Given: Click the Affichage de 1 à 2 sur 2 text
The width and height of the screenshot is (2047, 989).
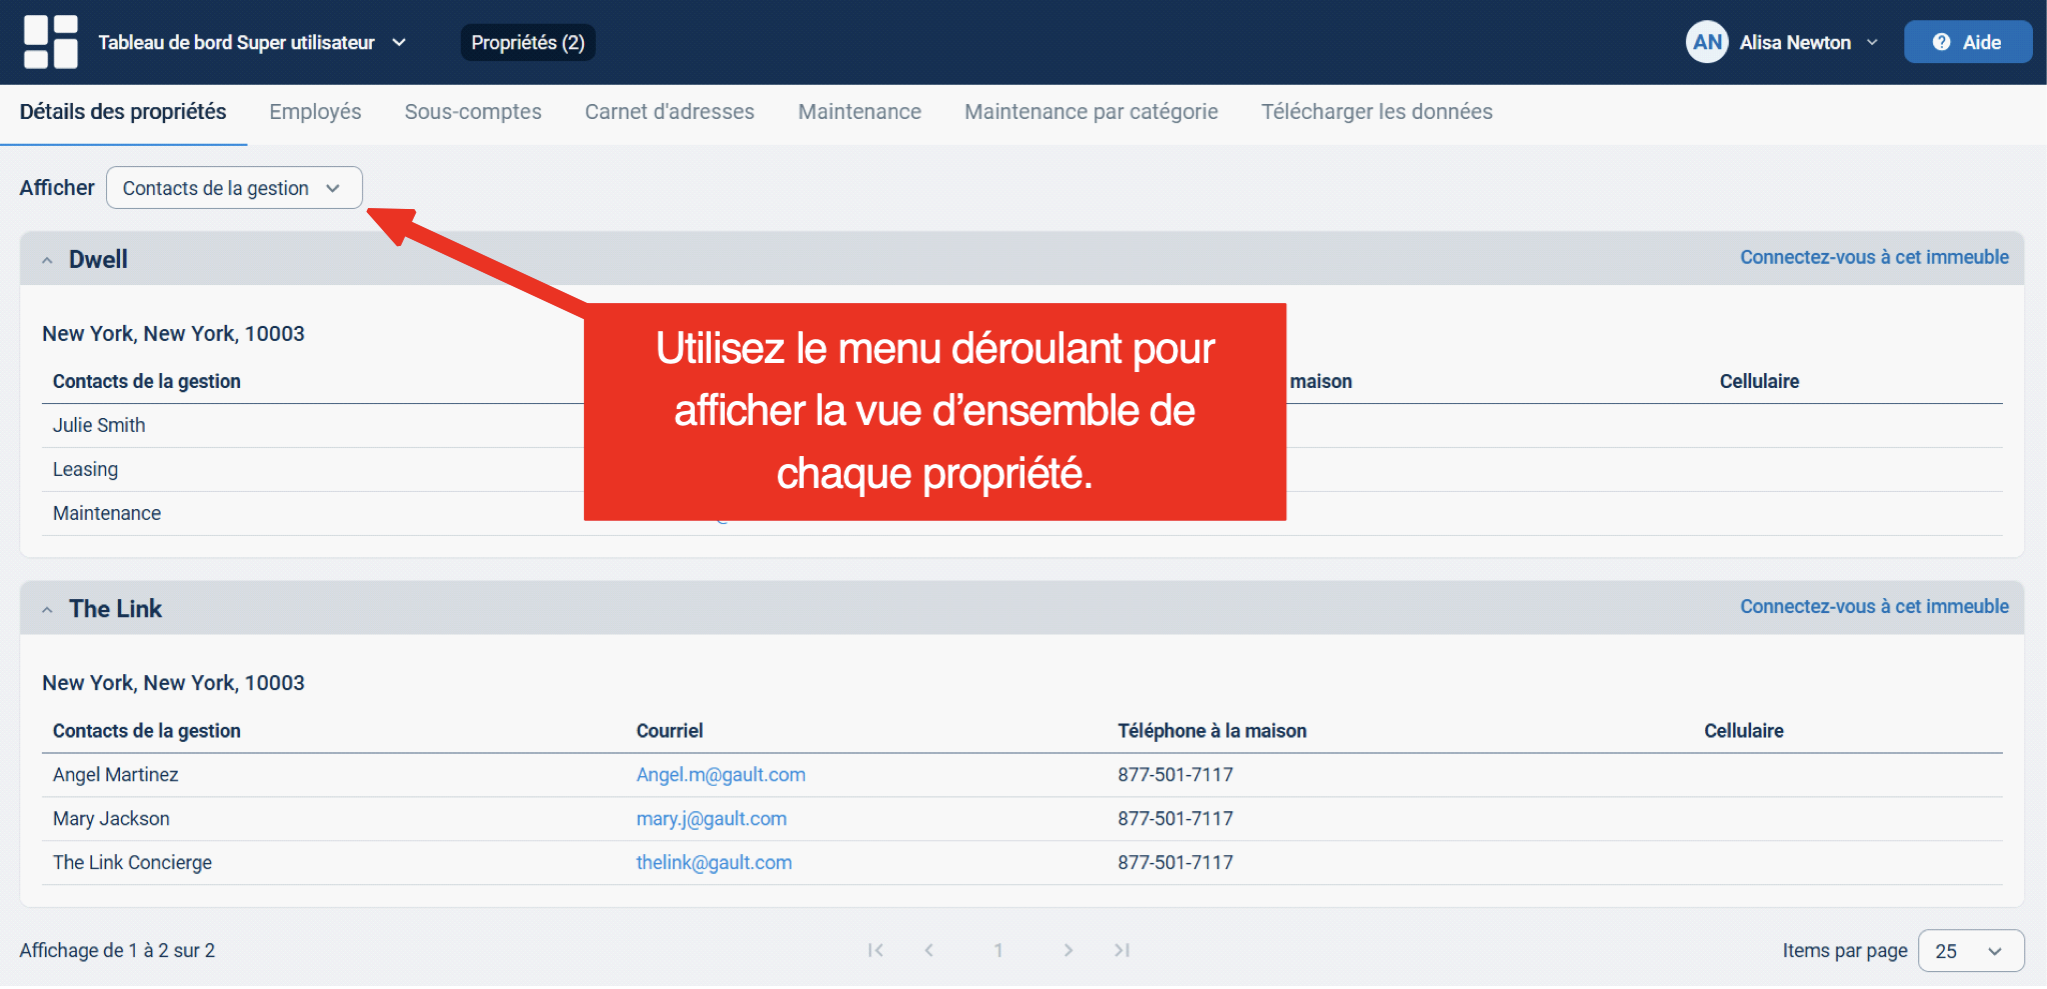Looking at the screenshot, I should [x=117, y=951].
